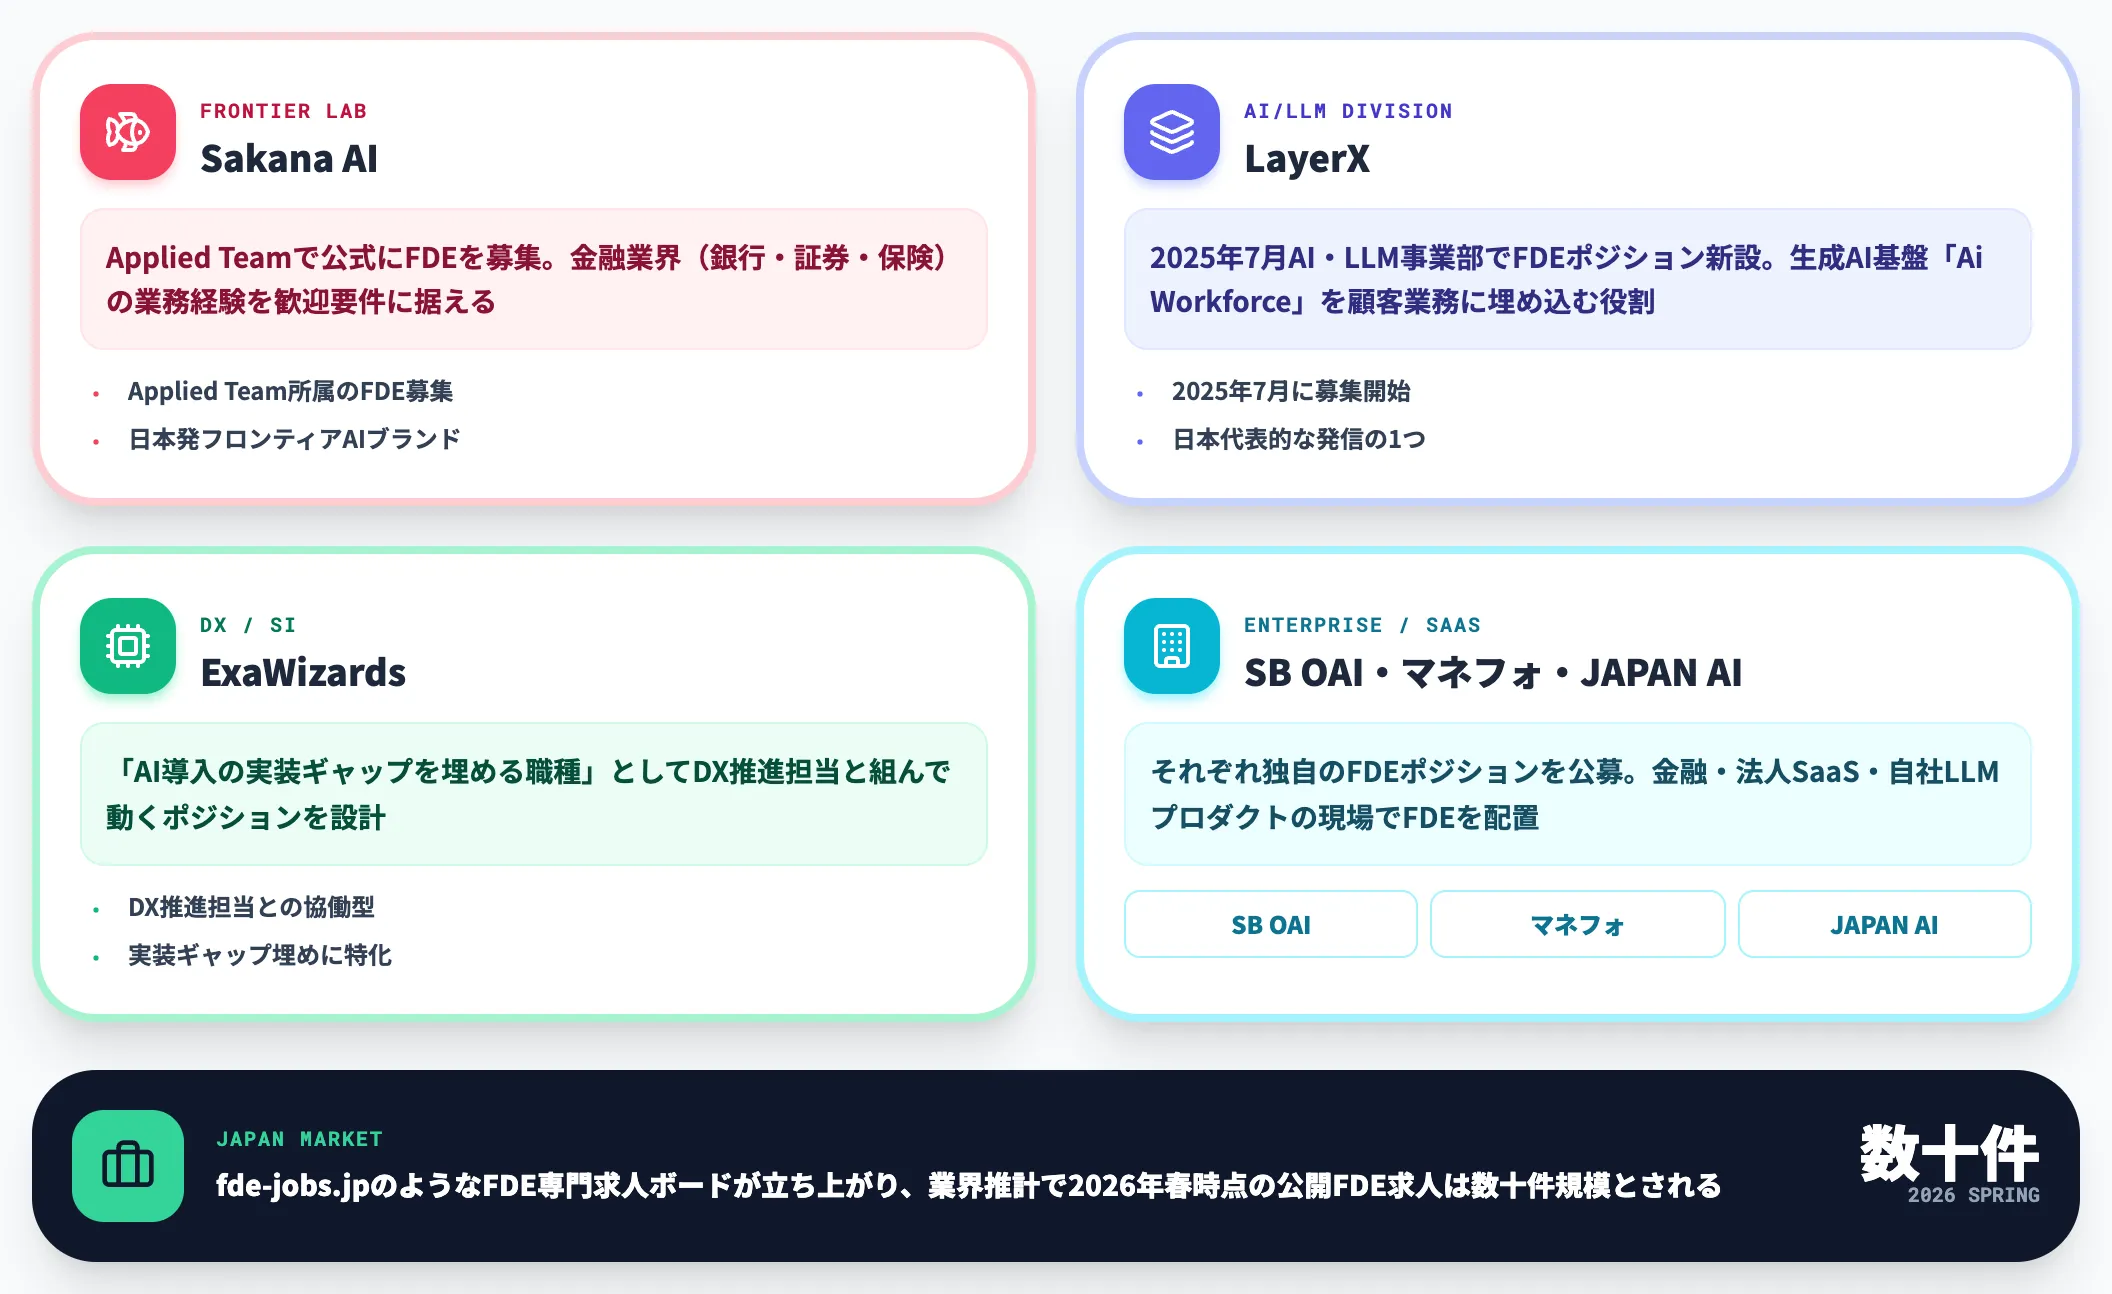Image resolution: width=2112 pixels, height=1294 pixels.
Task: Click the bullet DX推進担当との協働型
Action: 251,907
